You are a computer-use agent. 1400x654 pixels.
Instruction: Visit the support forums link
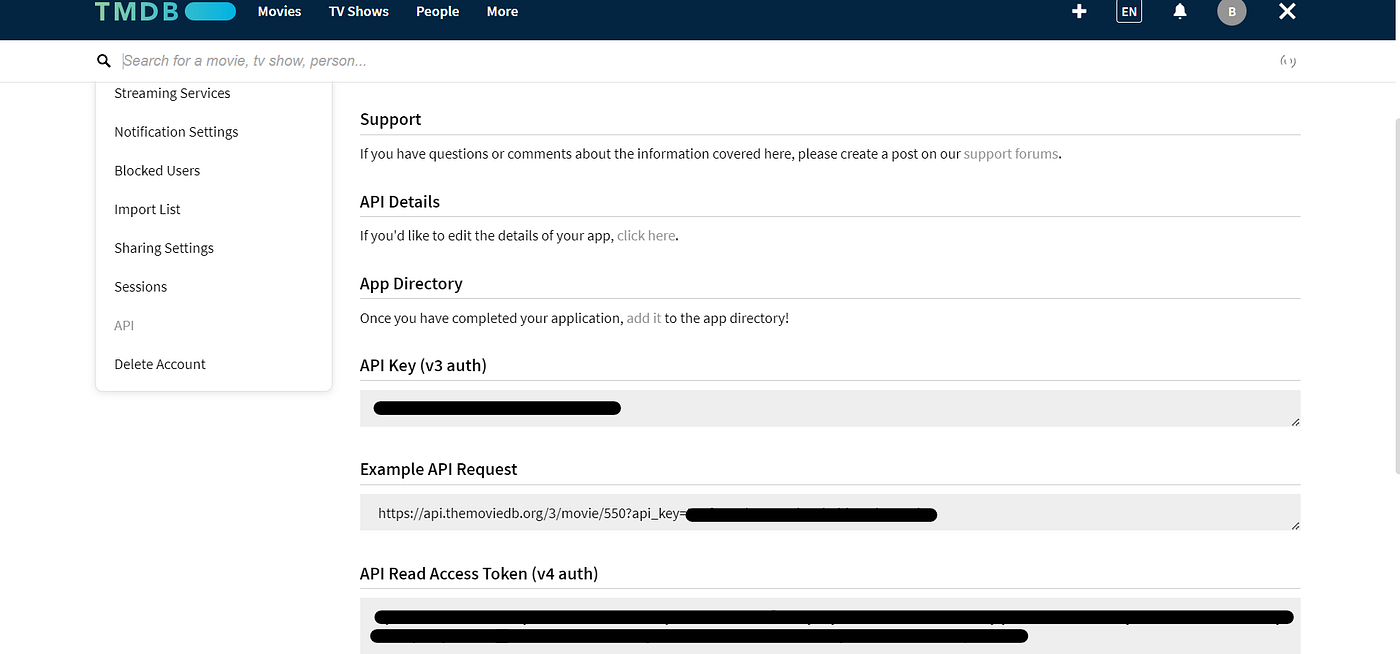(1011, 153)
